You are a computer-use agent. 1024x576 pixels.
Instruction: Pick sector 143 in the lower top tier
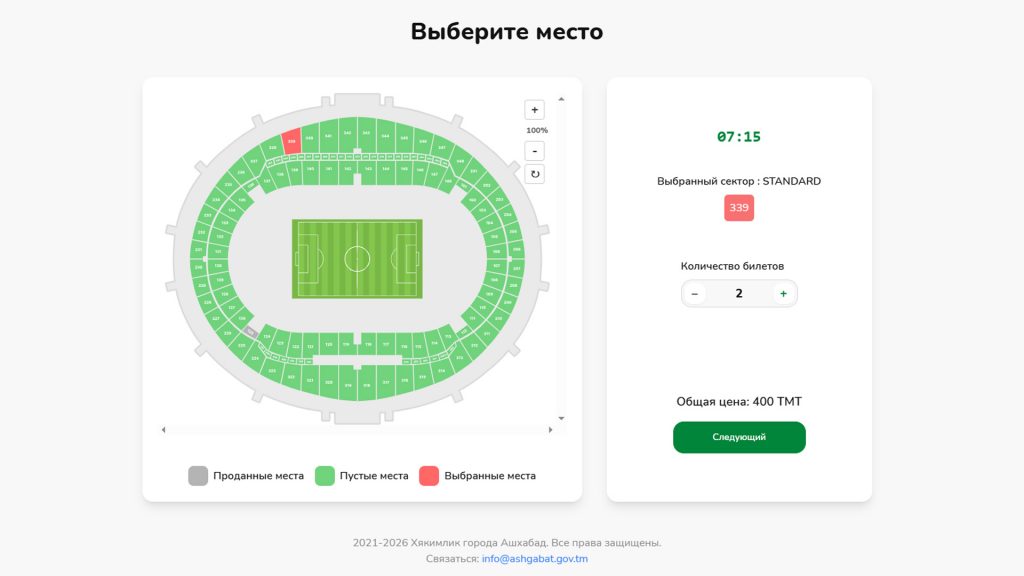click(367, 169)
